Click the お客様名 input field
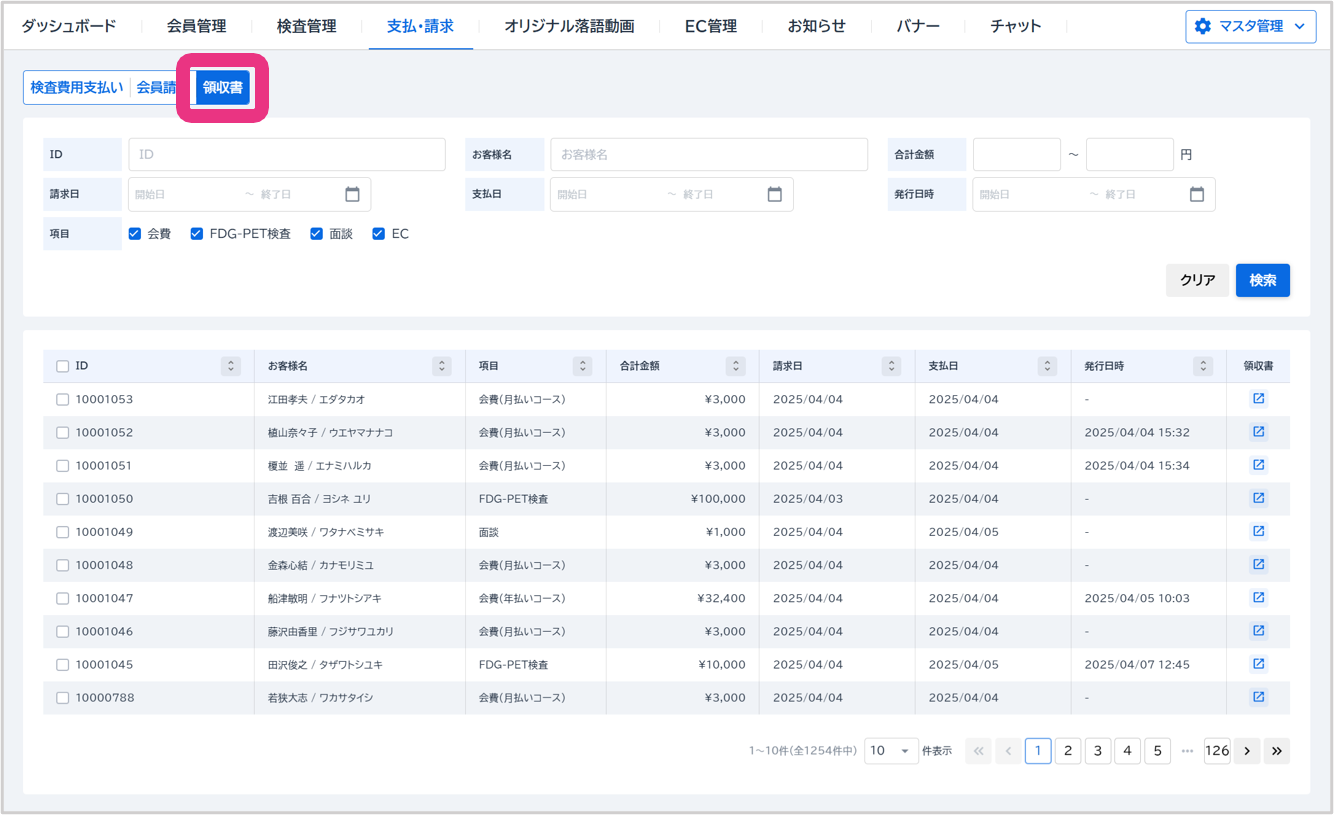The width and height of the screenshot is (1334, 815). point(708,155)
